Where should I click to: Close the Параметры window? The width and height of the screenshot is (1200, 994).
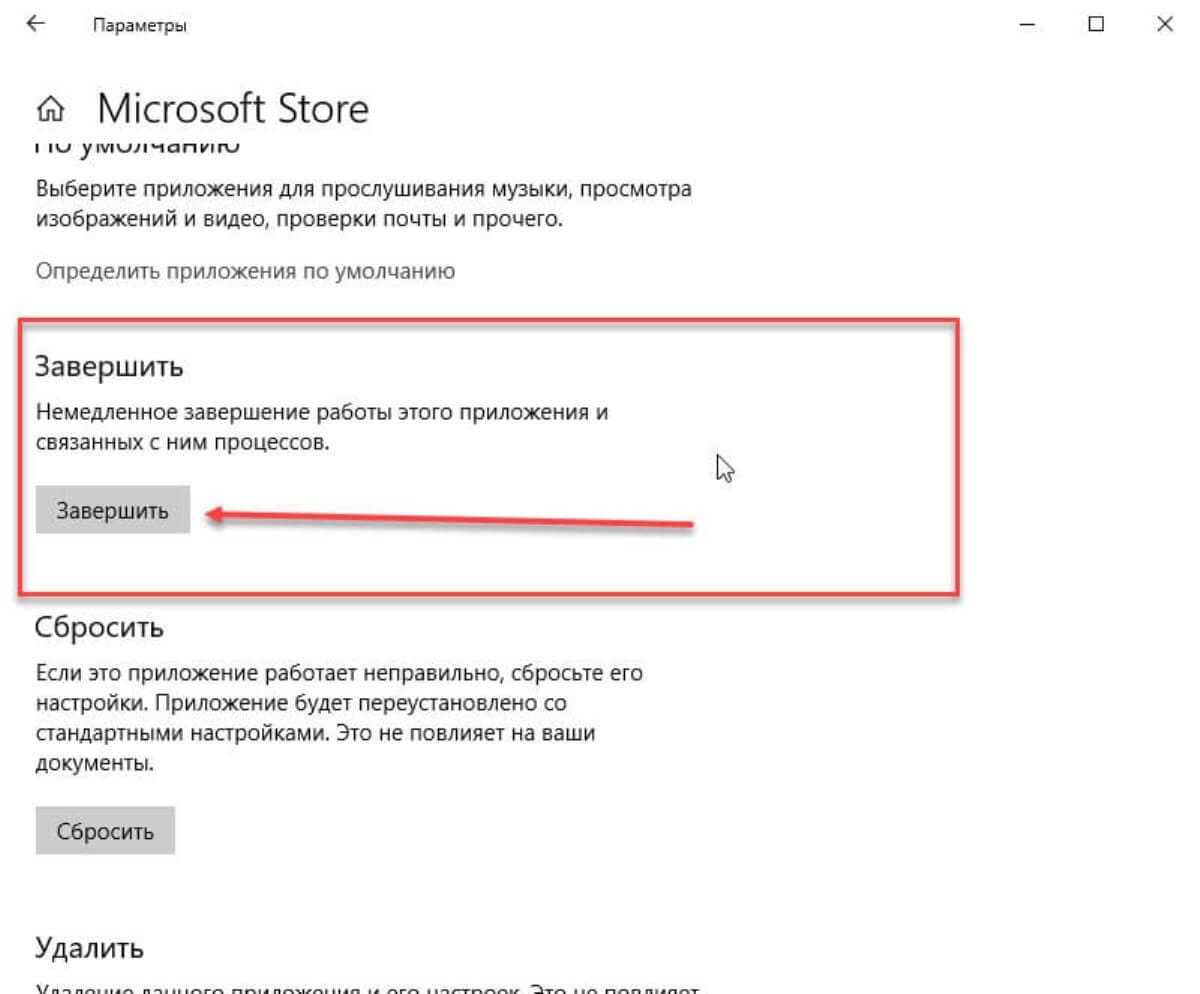1164,25
